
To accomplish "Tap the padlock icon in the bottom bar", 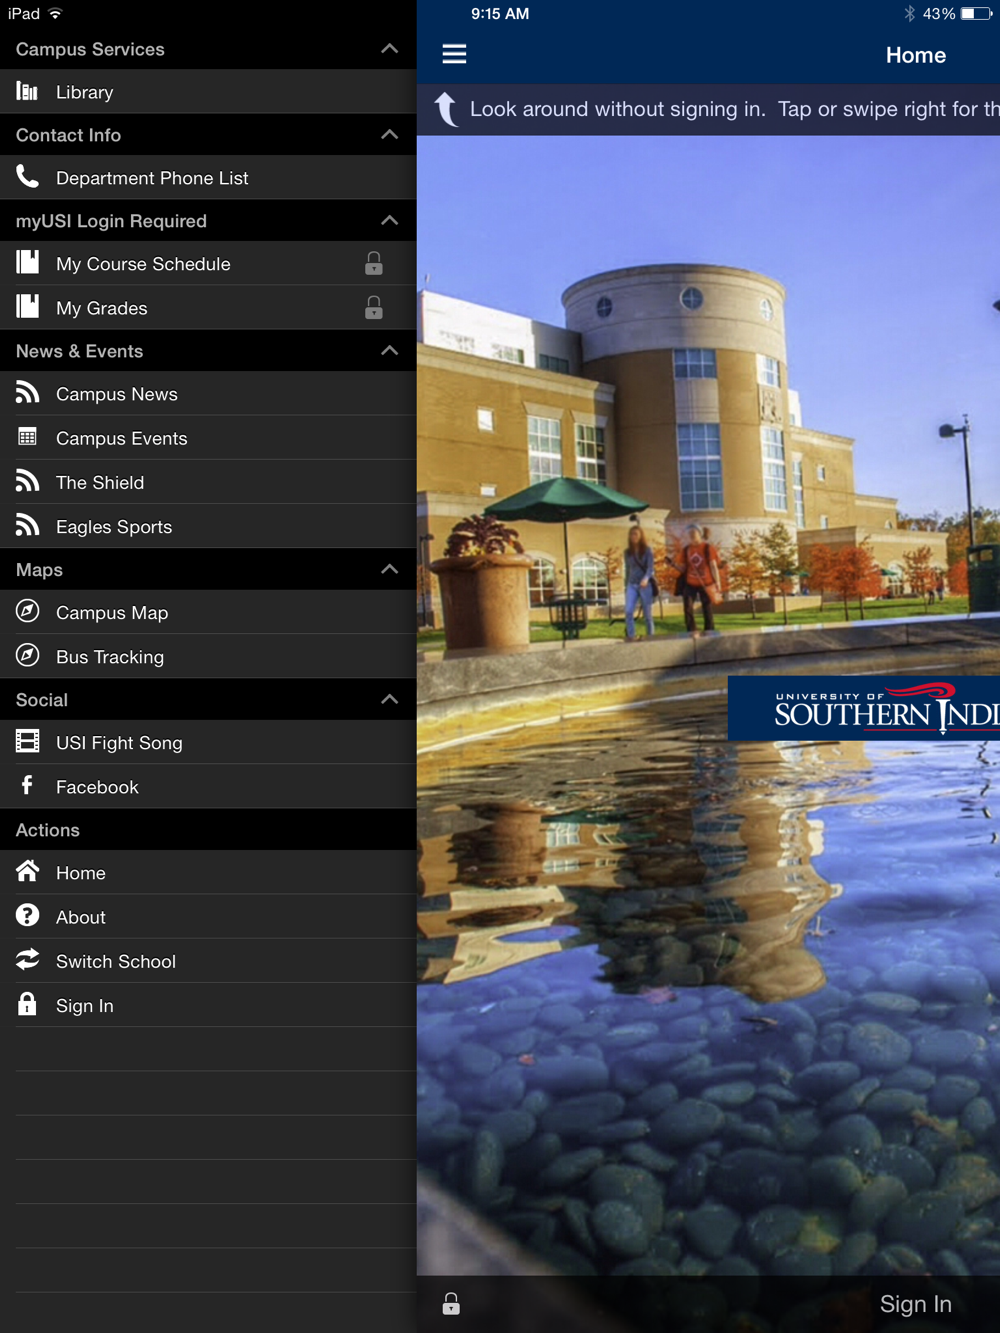I will [451, 1303].
